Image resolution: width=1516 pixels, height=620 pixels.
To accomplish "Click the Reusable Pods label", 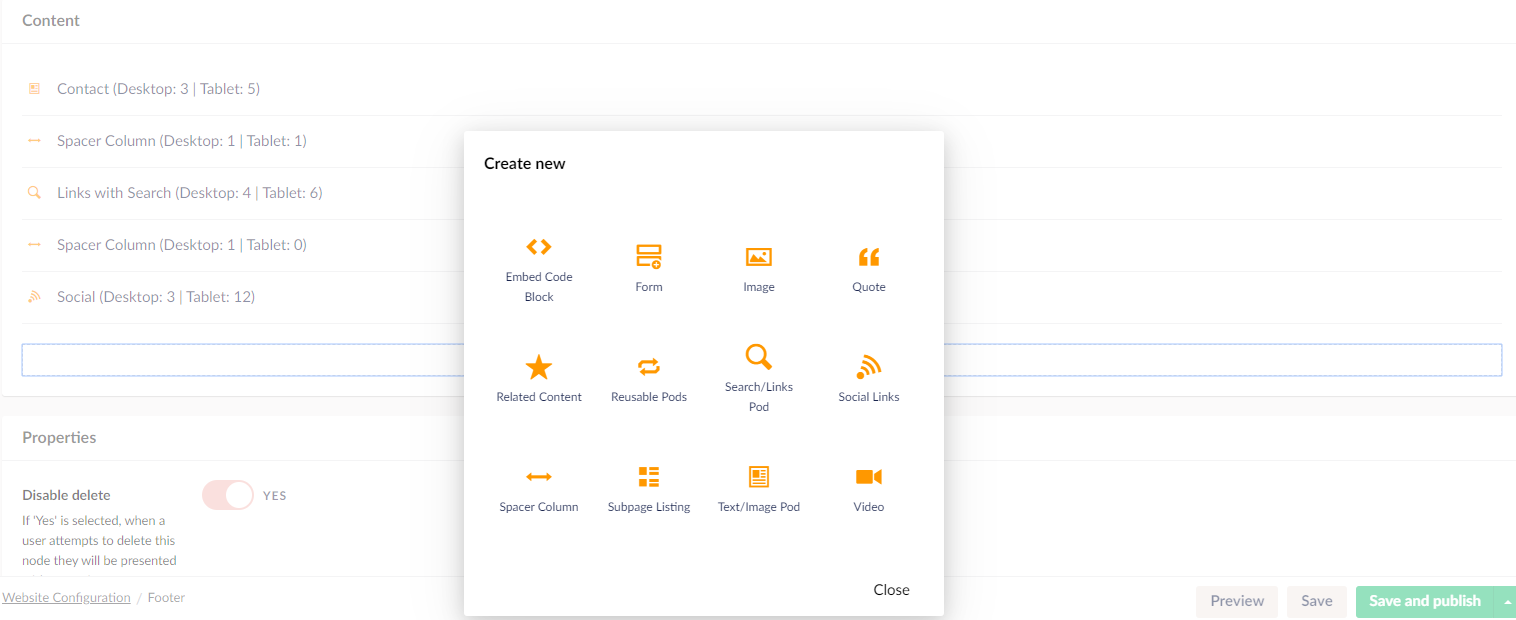I will tap(649, 397).
